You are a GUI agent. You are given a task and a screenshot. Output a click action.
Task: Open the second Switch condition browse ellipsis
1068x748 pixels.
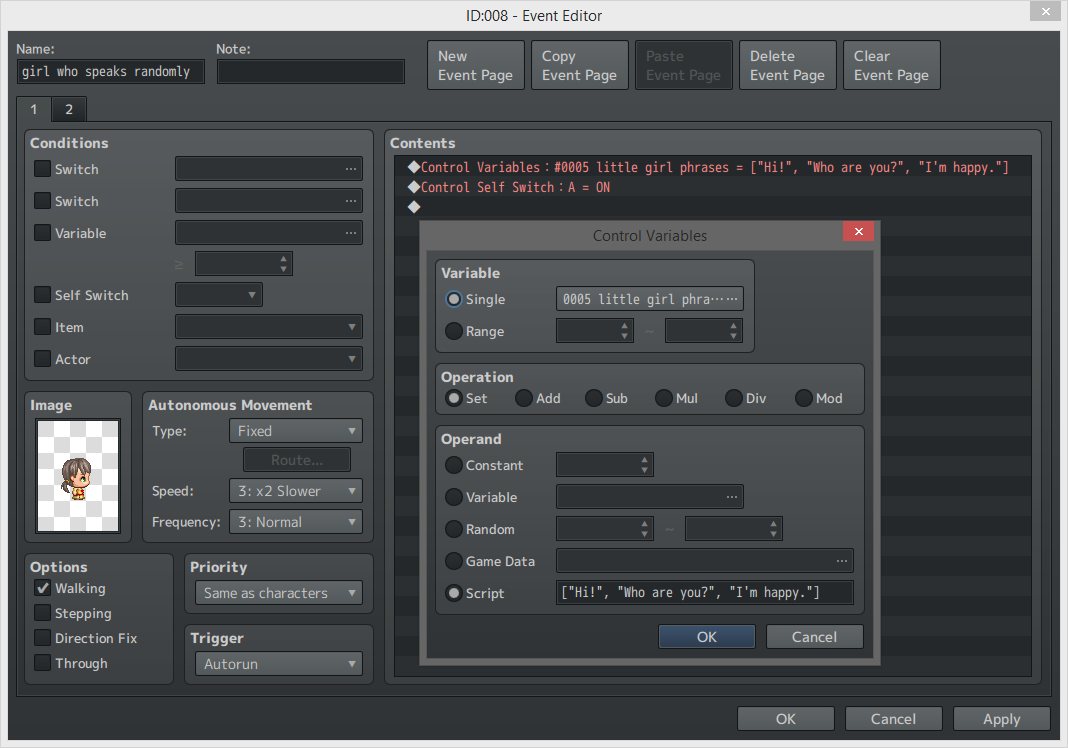pos(352,201)
